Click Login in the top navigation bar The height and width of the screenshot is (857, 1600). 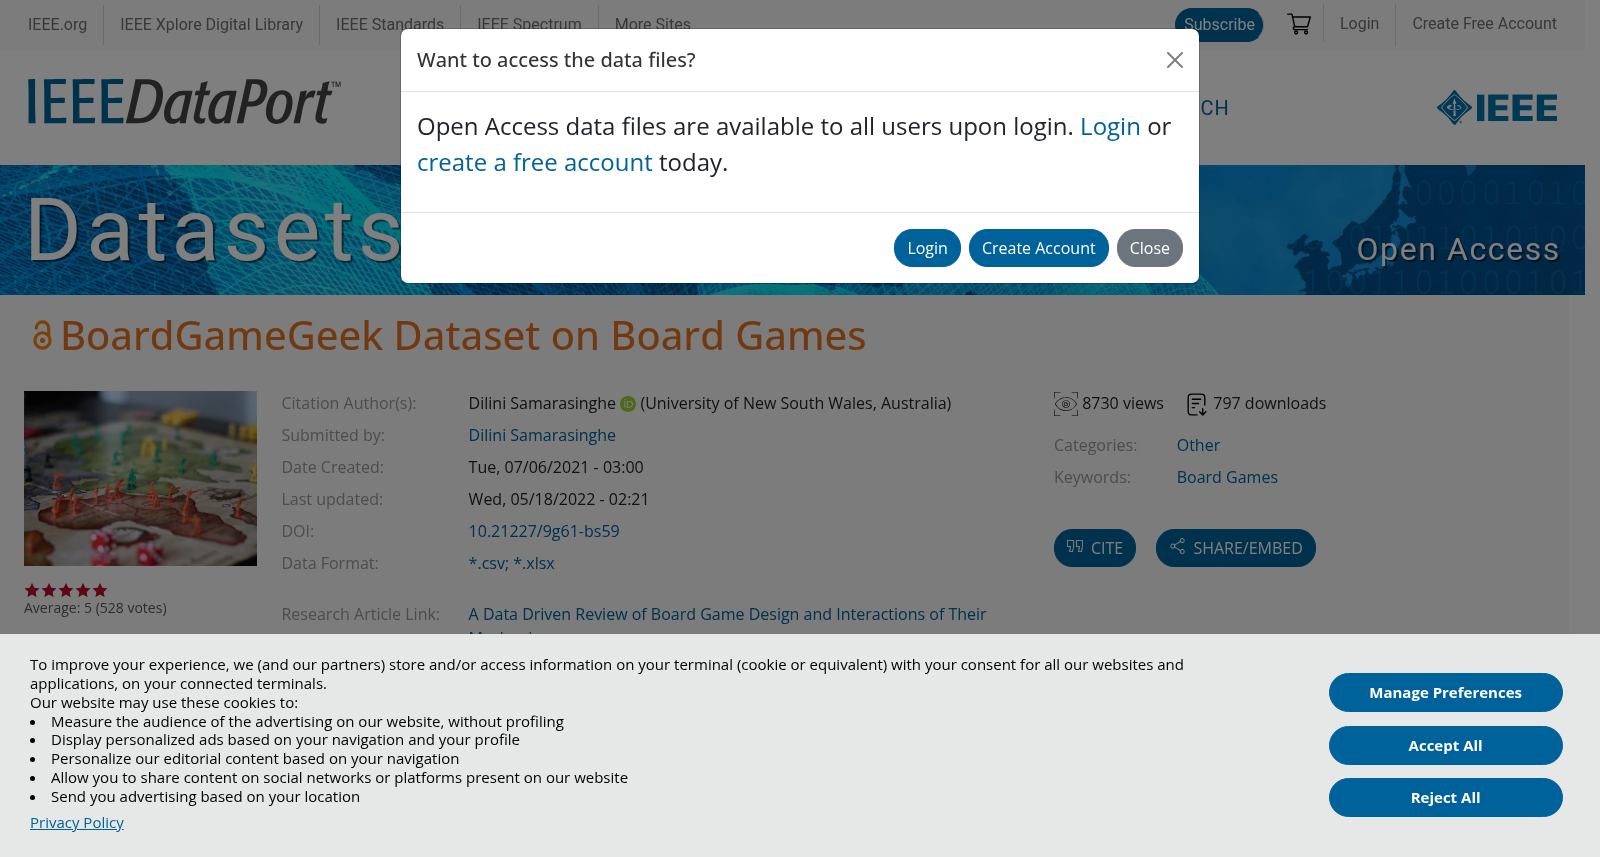coord(1359,24)
